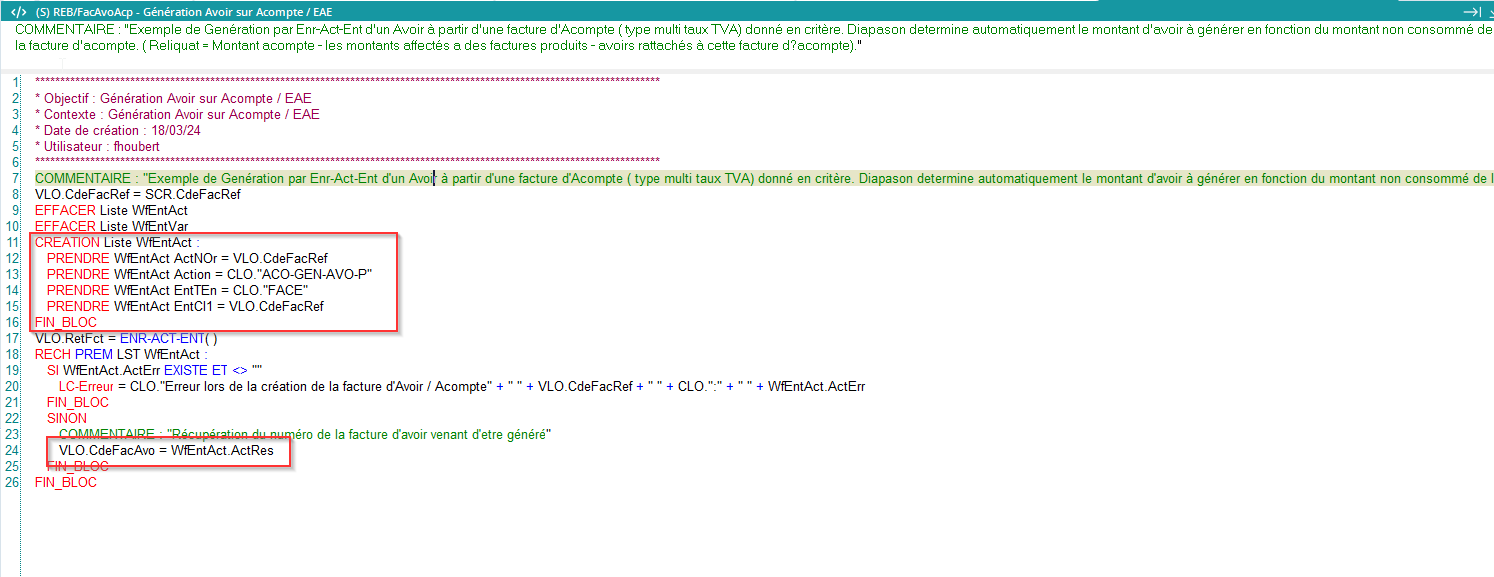Click line number 18 in the gutter
1494x577 pixels.
click(x=14, y=354)
